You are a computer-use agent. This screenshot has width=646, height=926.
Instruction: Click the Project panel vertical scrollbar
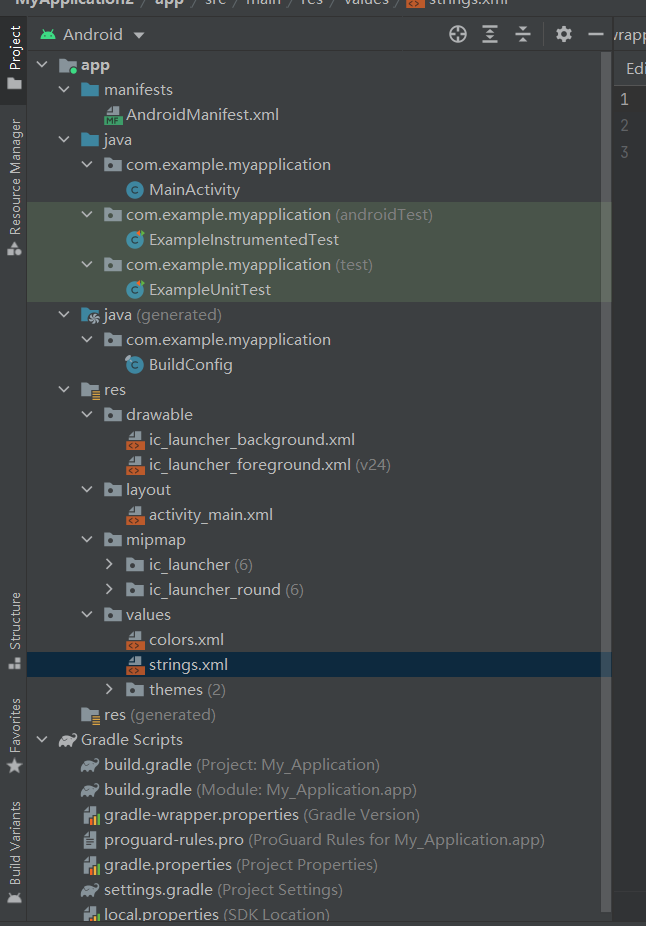pyautogui.click(x=605, y=481)
